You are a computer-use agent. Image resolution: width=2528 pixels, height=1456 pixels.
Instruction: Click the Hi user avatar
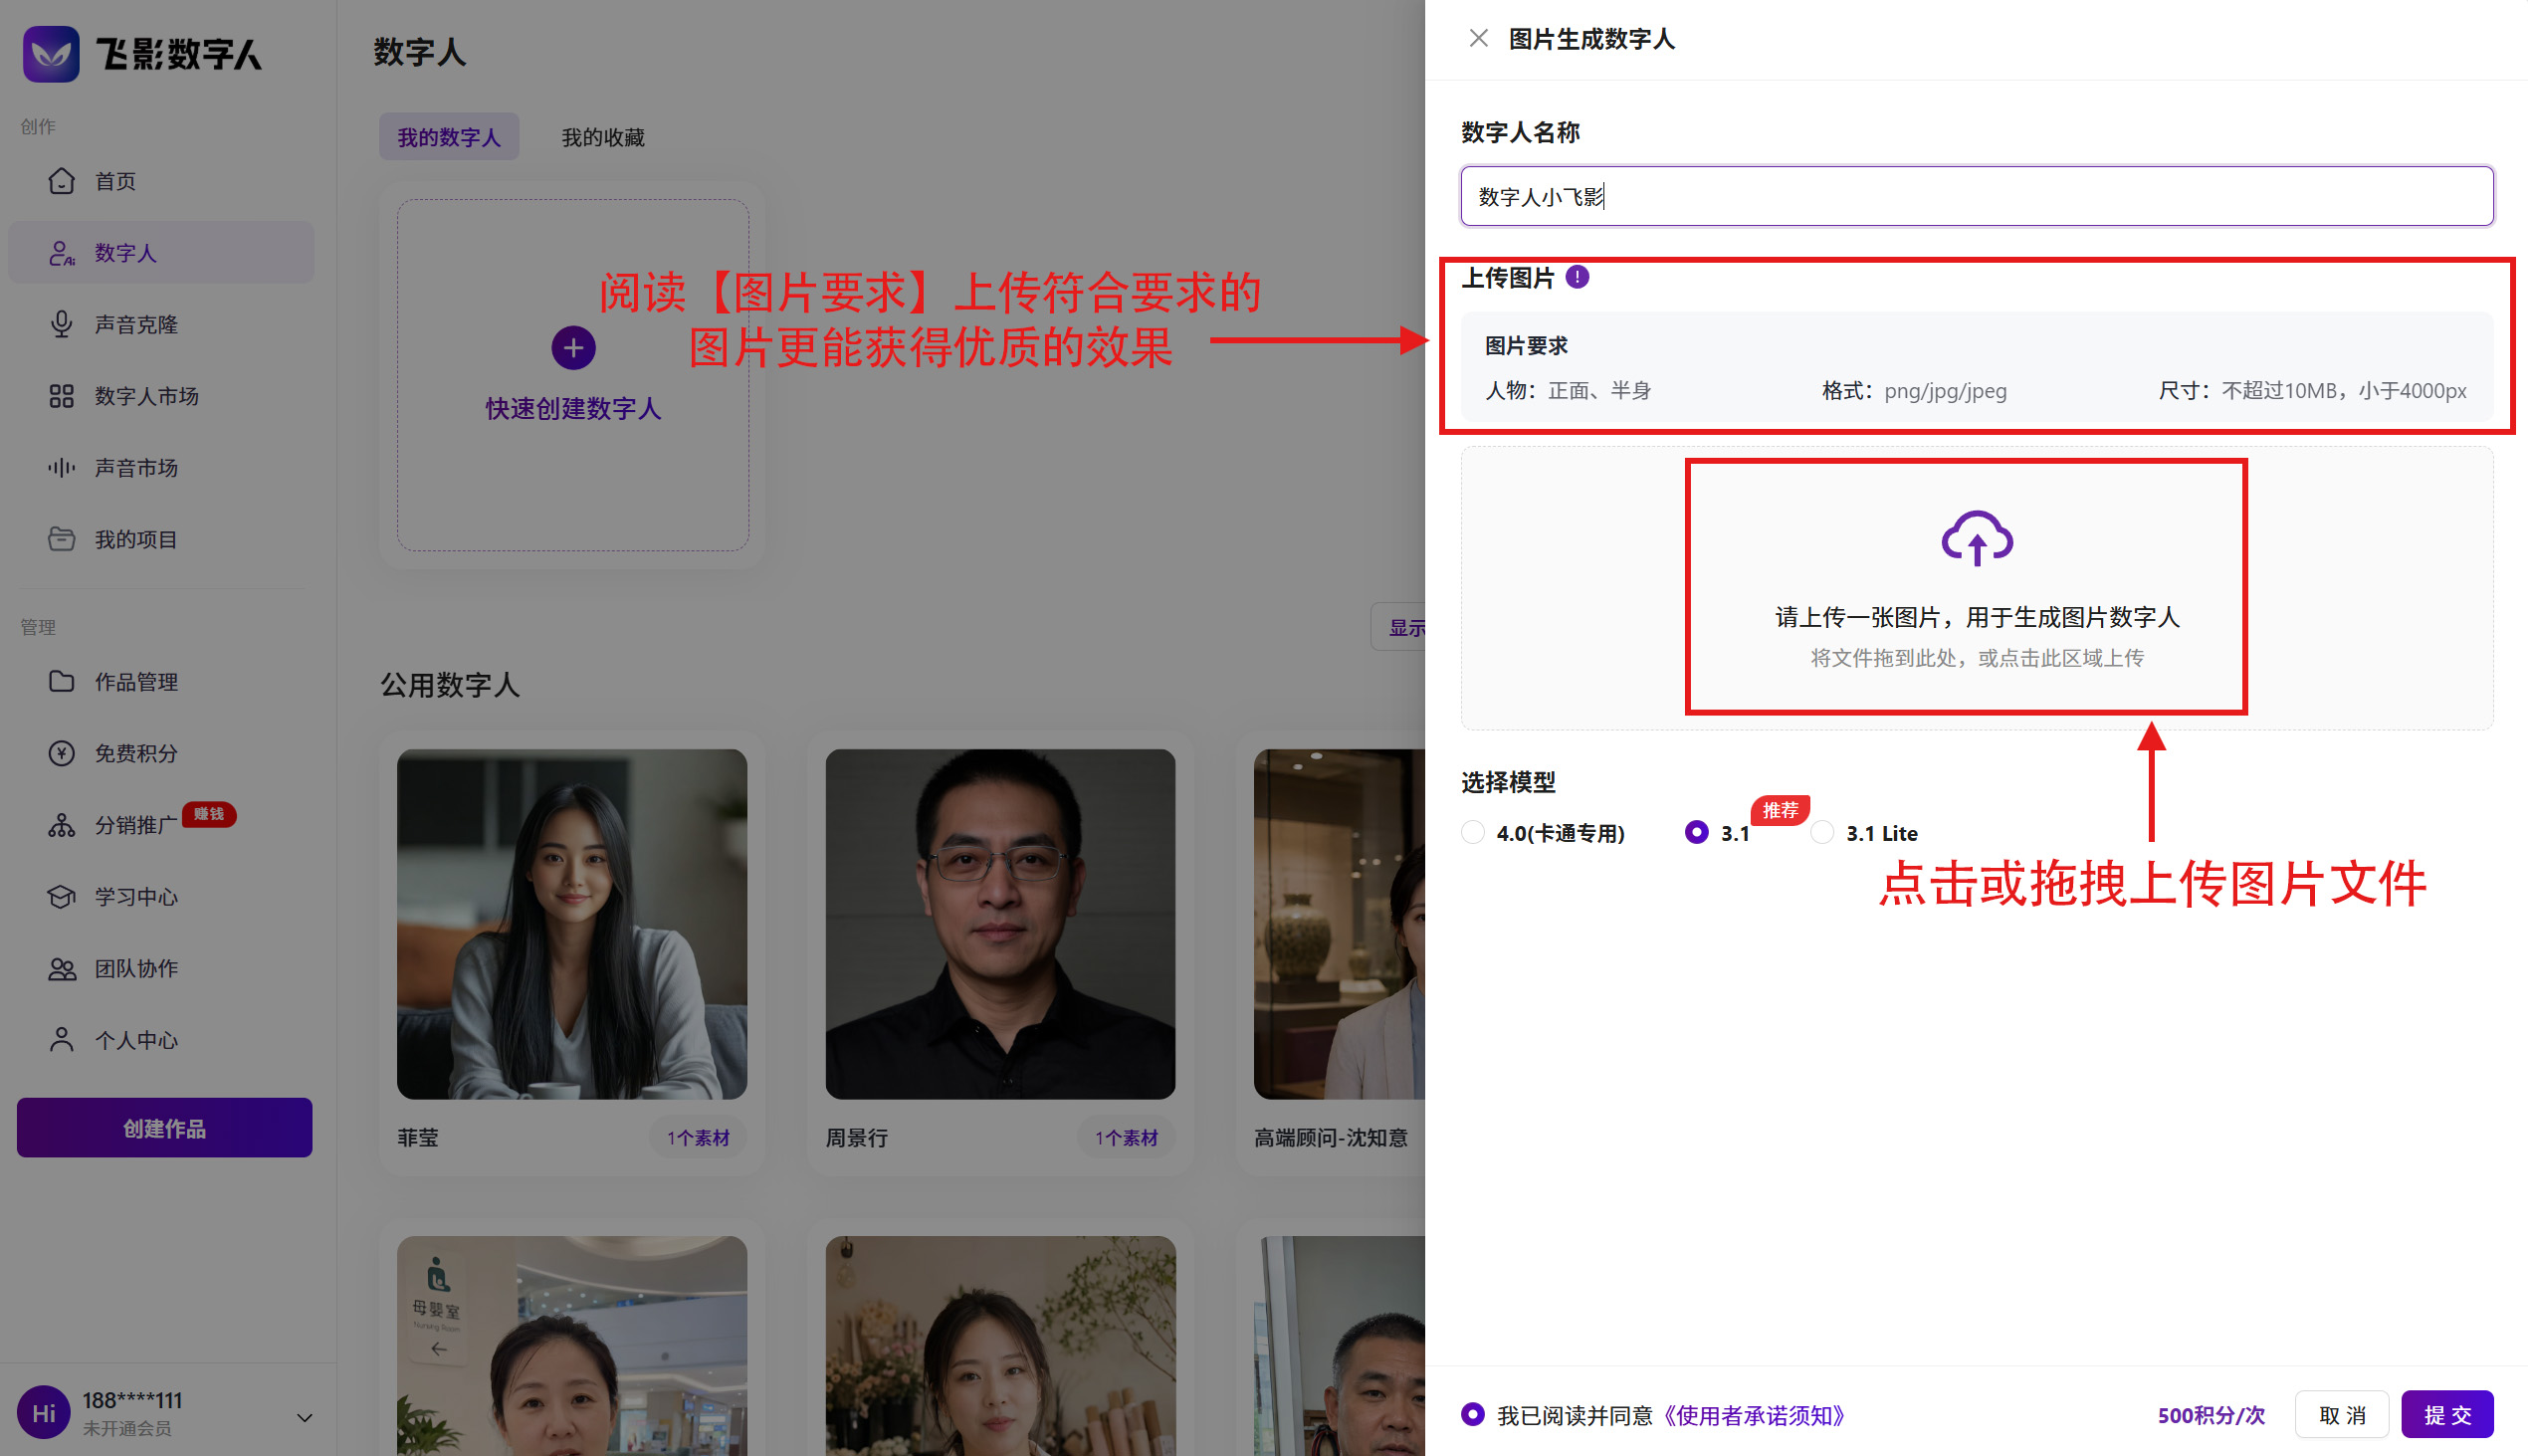click(44, 1413)
